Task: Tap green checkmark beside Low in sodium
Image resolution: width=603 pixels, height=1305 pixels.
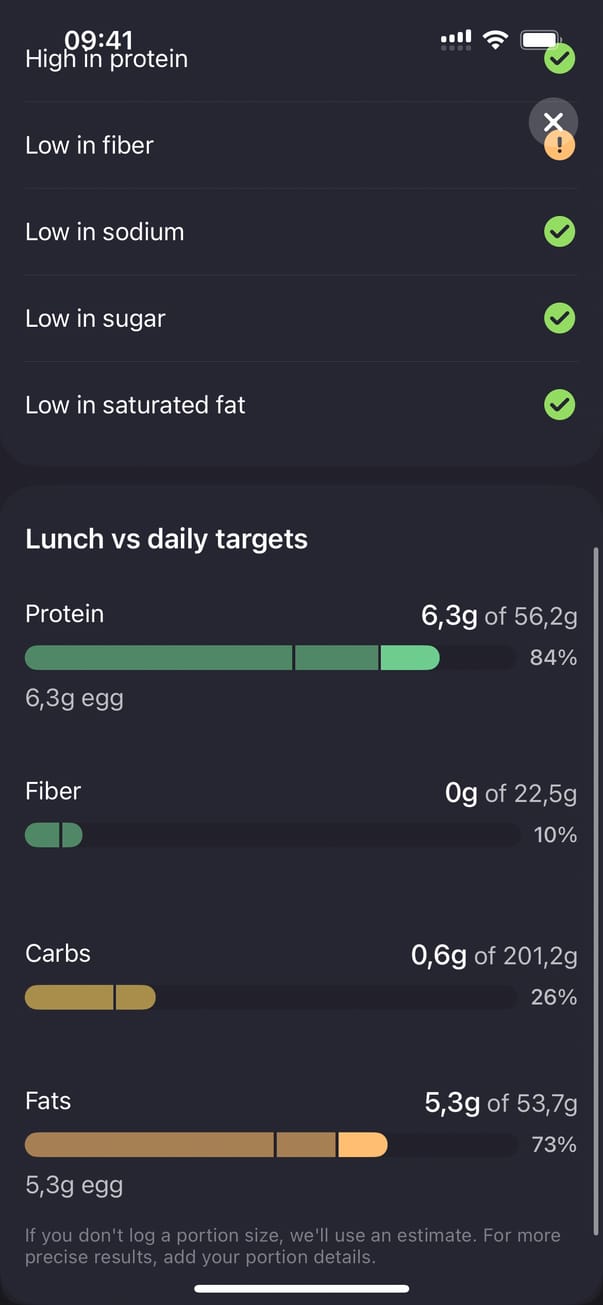Action: coord(559,232)
